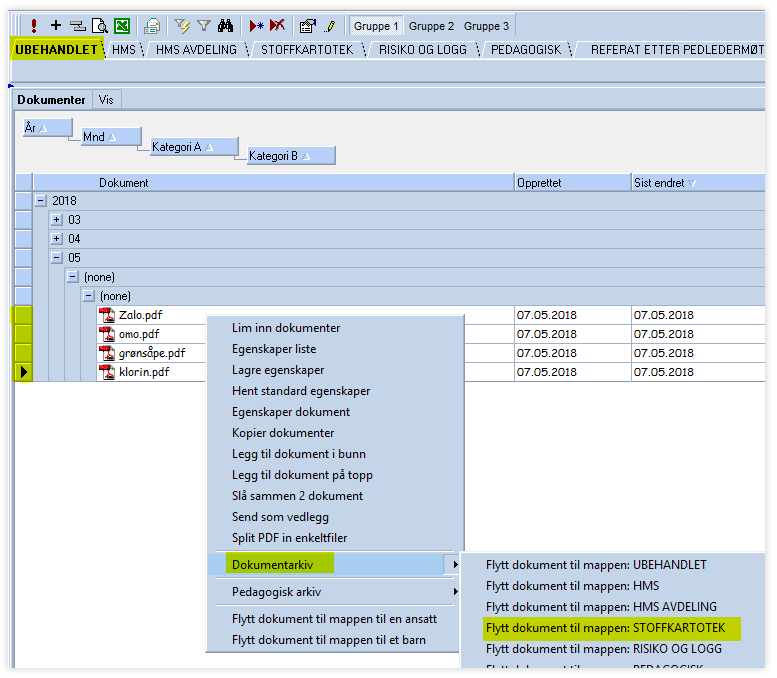The image size is (777, 678).
Task: Choose Legg til dokument i bunn
Action: click(x=299, y=454)
